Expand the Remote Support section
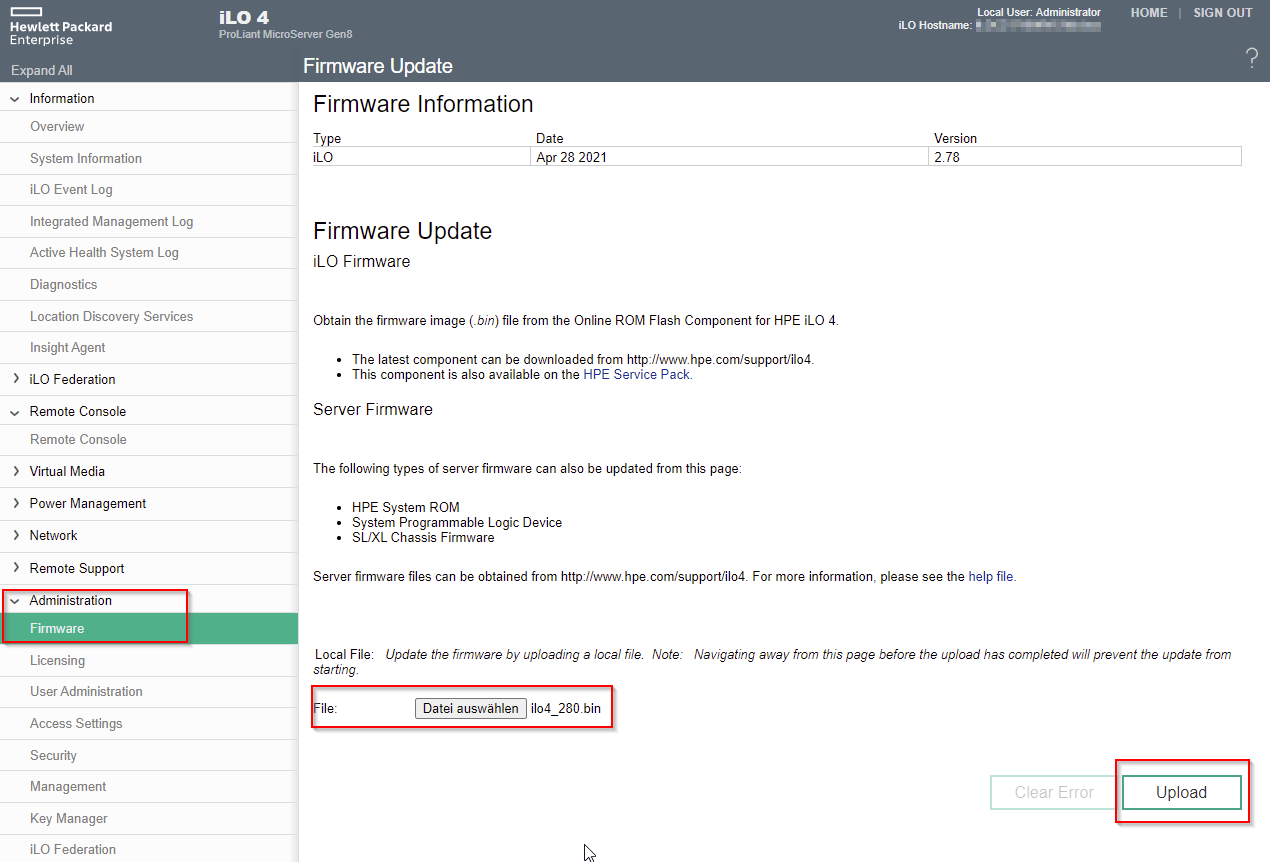 click(76, 568)
